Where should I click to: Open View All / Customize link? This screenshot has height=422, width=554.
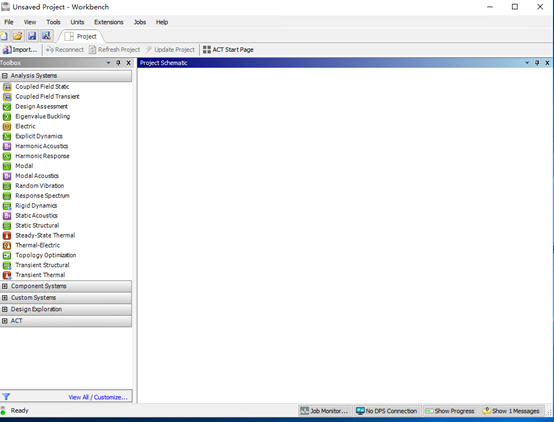(98, 397)
